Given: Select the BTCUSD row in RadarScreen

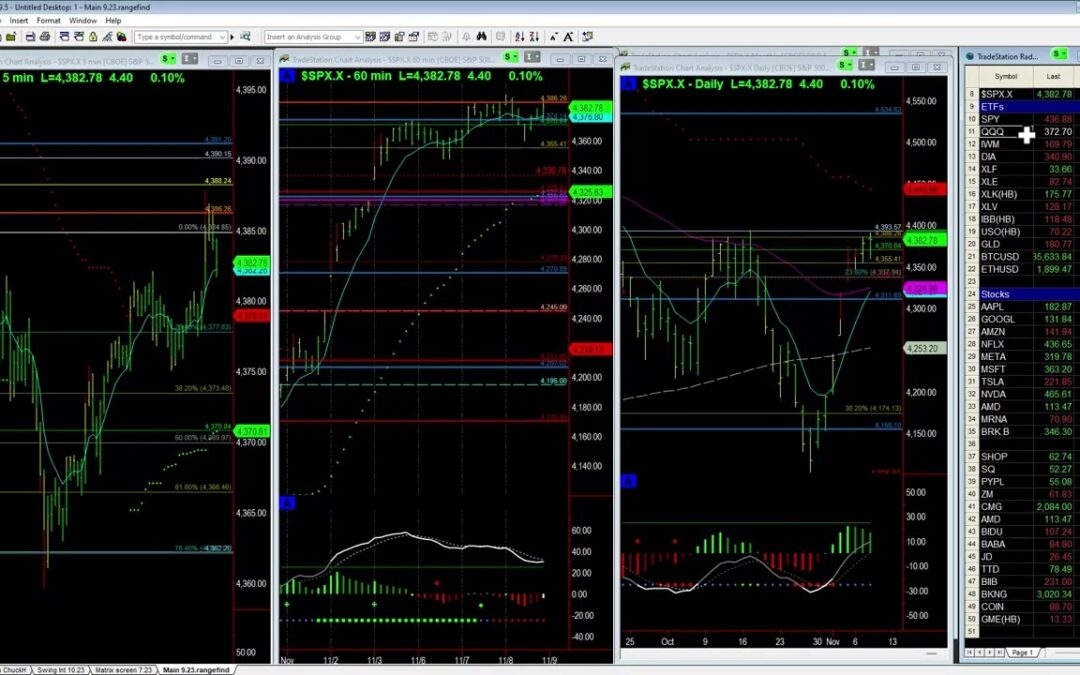Looking at the screenshot, I should click(x=1022, y=256).
